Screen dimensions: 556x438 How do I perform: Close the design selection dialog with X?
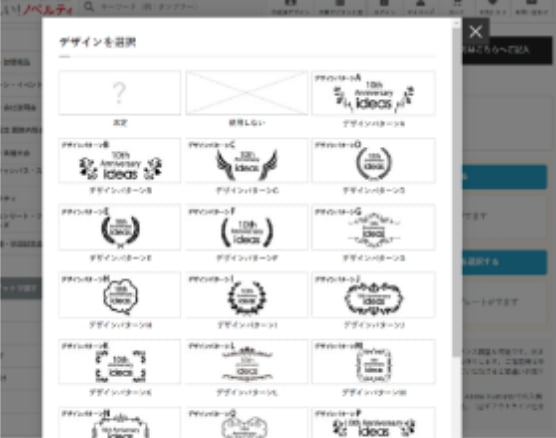point(476,32)
